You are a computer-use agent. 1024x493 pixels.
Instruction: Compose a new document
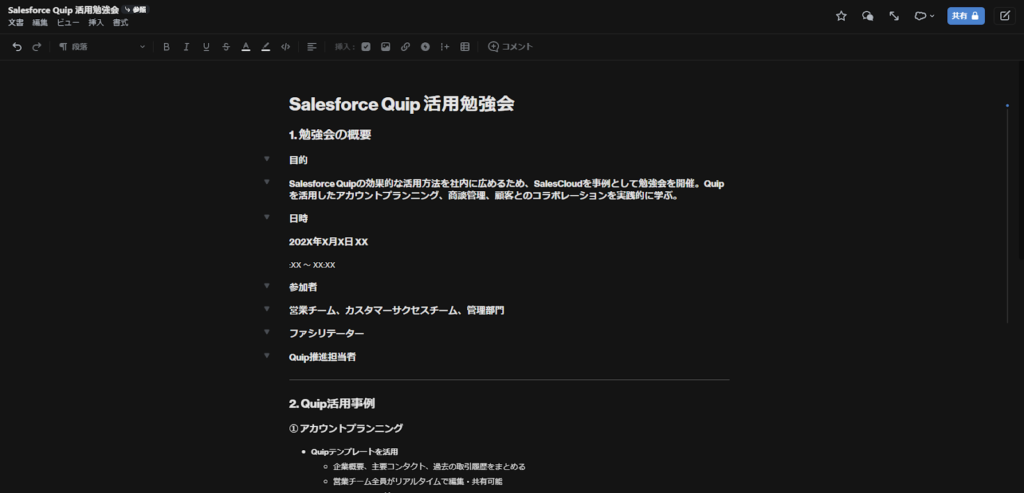1004,16
